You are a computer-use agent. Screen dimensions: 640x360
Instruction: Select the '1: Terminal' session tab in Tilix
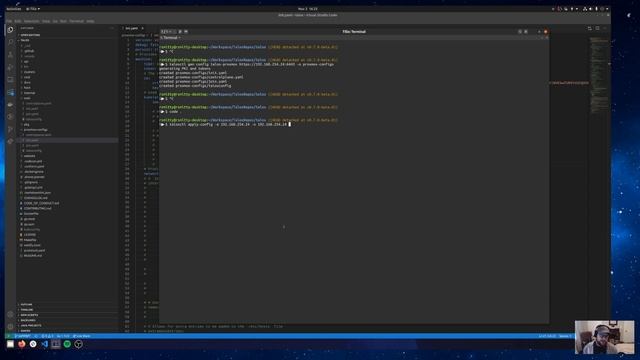[171, 38]
